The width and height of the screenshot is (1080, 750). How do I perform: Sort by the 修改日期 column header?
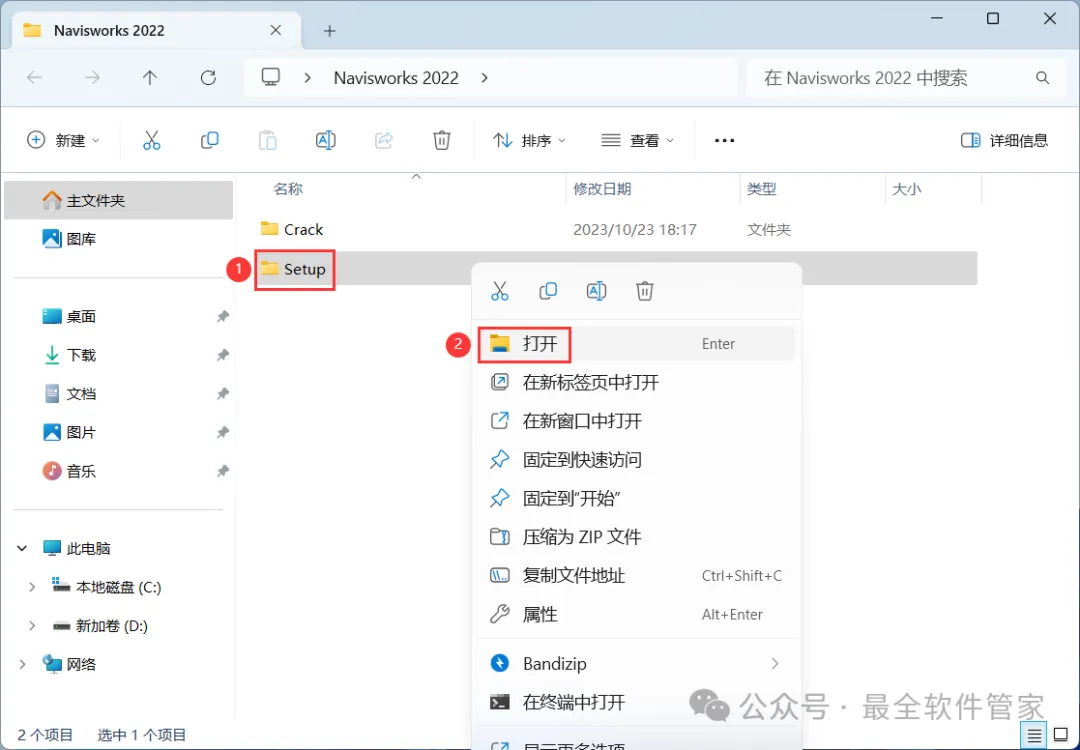[602, 189]
